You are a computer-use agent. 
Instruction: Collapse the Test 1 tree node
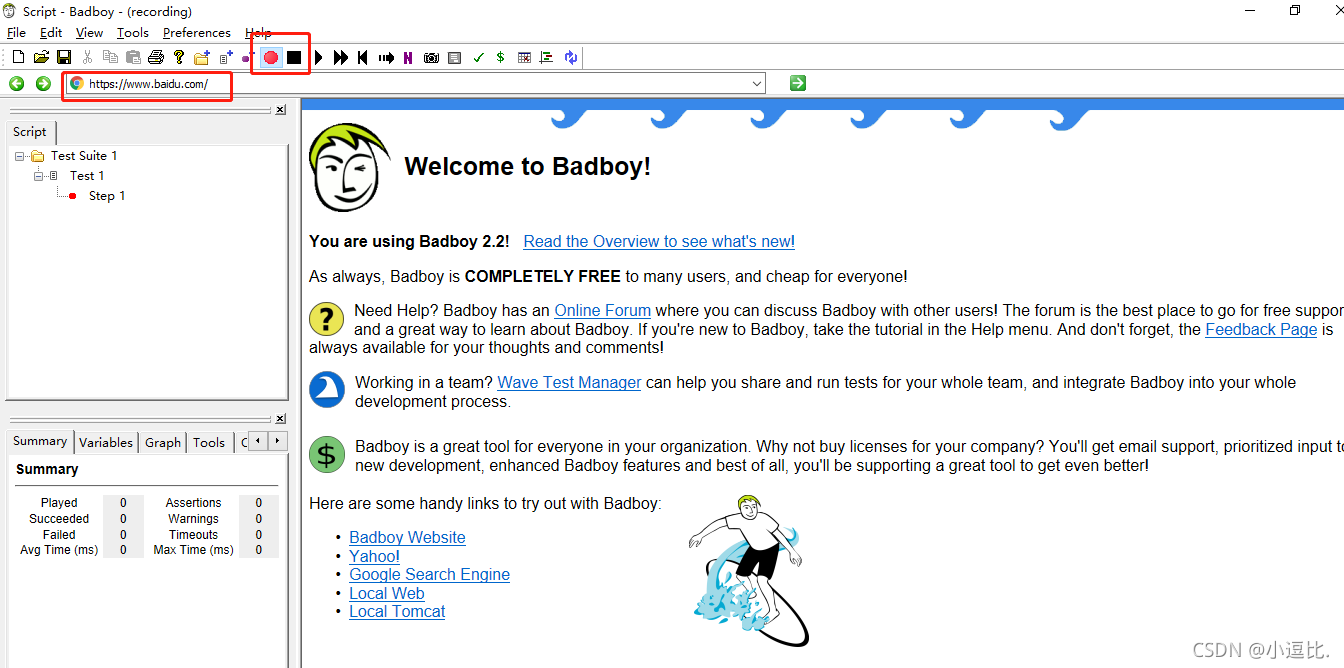coord(39,176)
